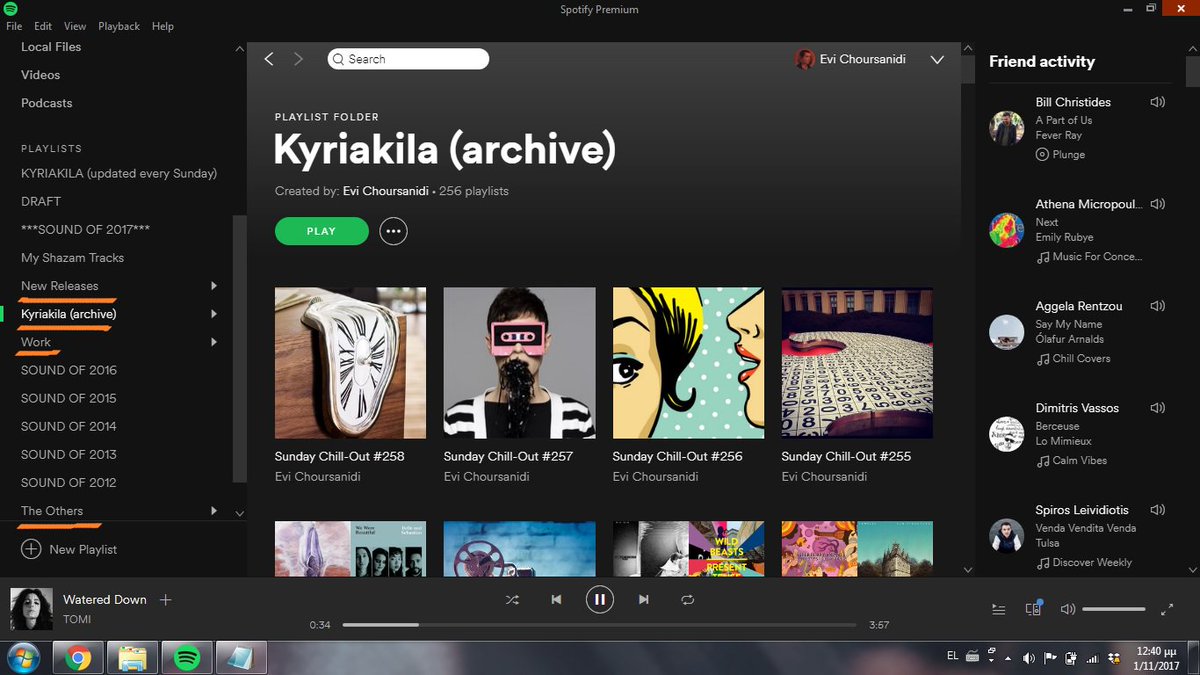Click Bill Christides speaker icon
This screenshot has width=1200, height=675.
(1158, 102)
